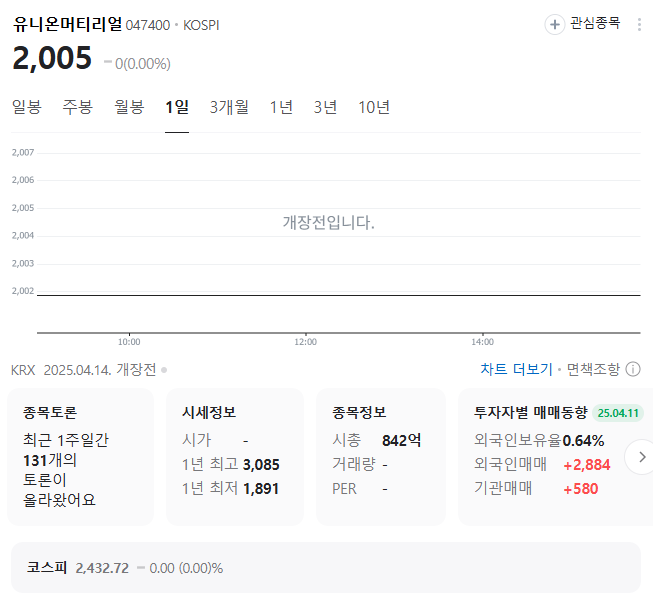Click the 131개의 discussion count text
Screen dimensions: 653x599
coord(50,460)
